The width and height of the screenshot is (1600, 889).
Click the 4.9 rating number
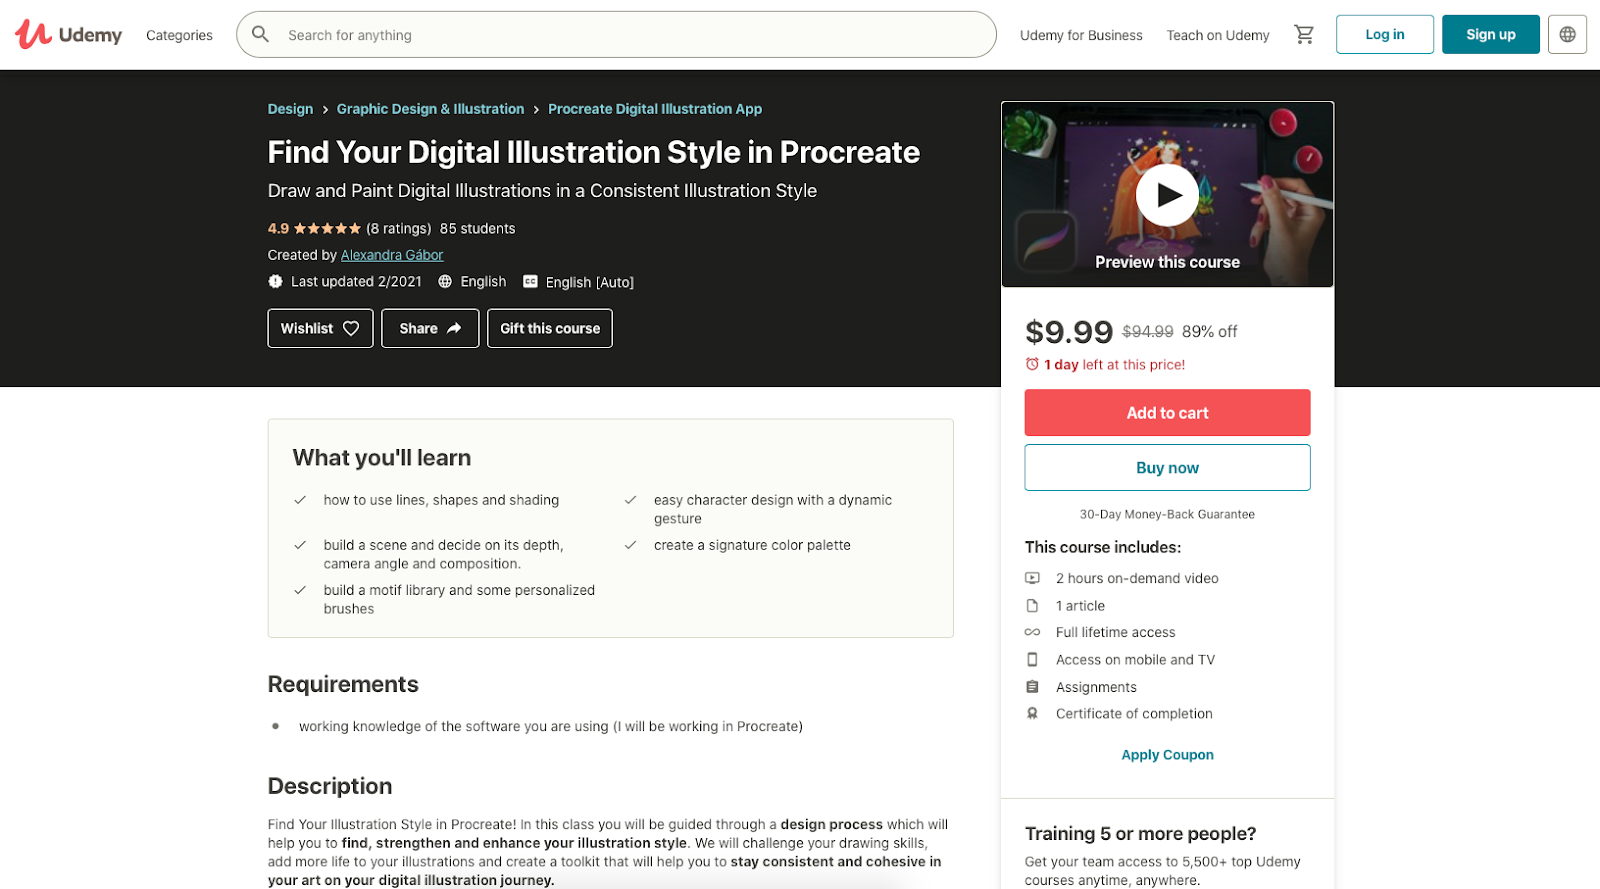pos(278,229)
